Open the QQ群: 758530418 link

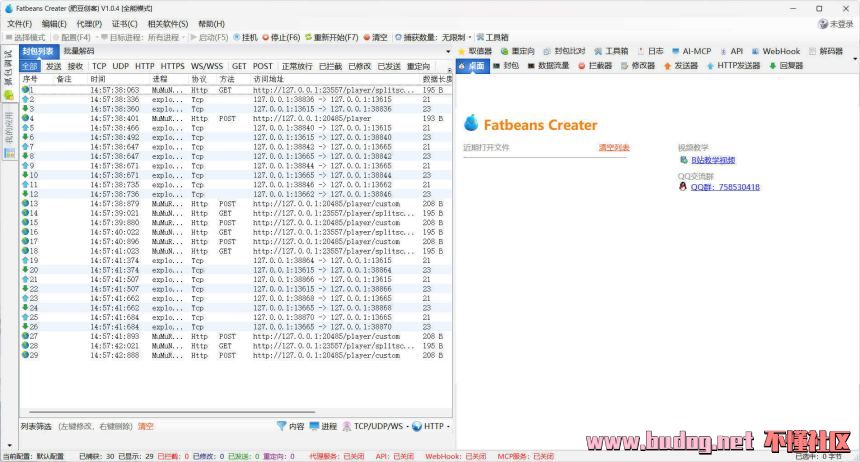coord(725,187)
